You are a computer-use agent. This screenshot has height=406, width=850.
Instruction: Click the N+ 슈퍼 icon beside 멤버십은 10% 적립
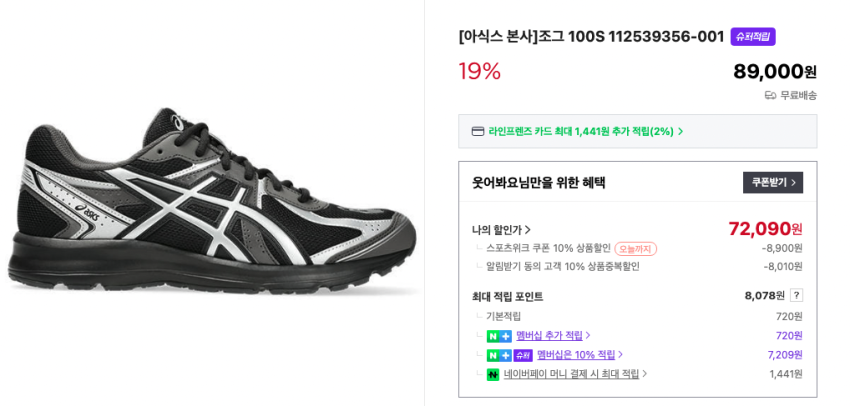(509, 355)
